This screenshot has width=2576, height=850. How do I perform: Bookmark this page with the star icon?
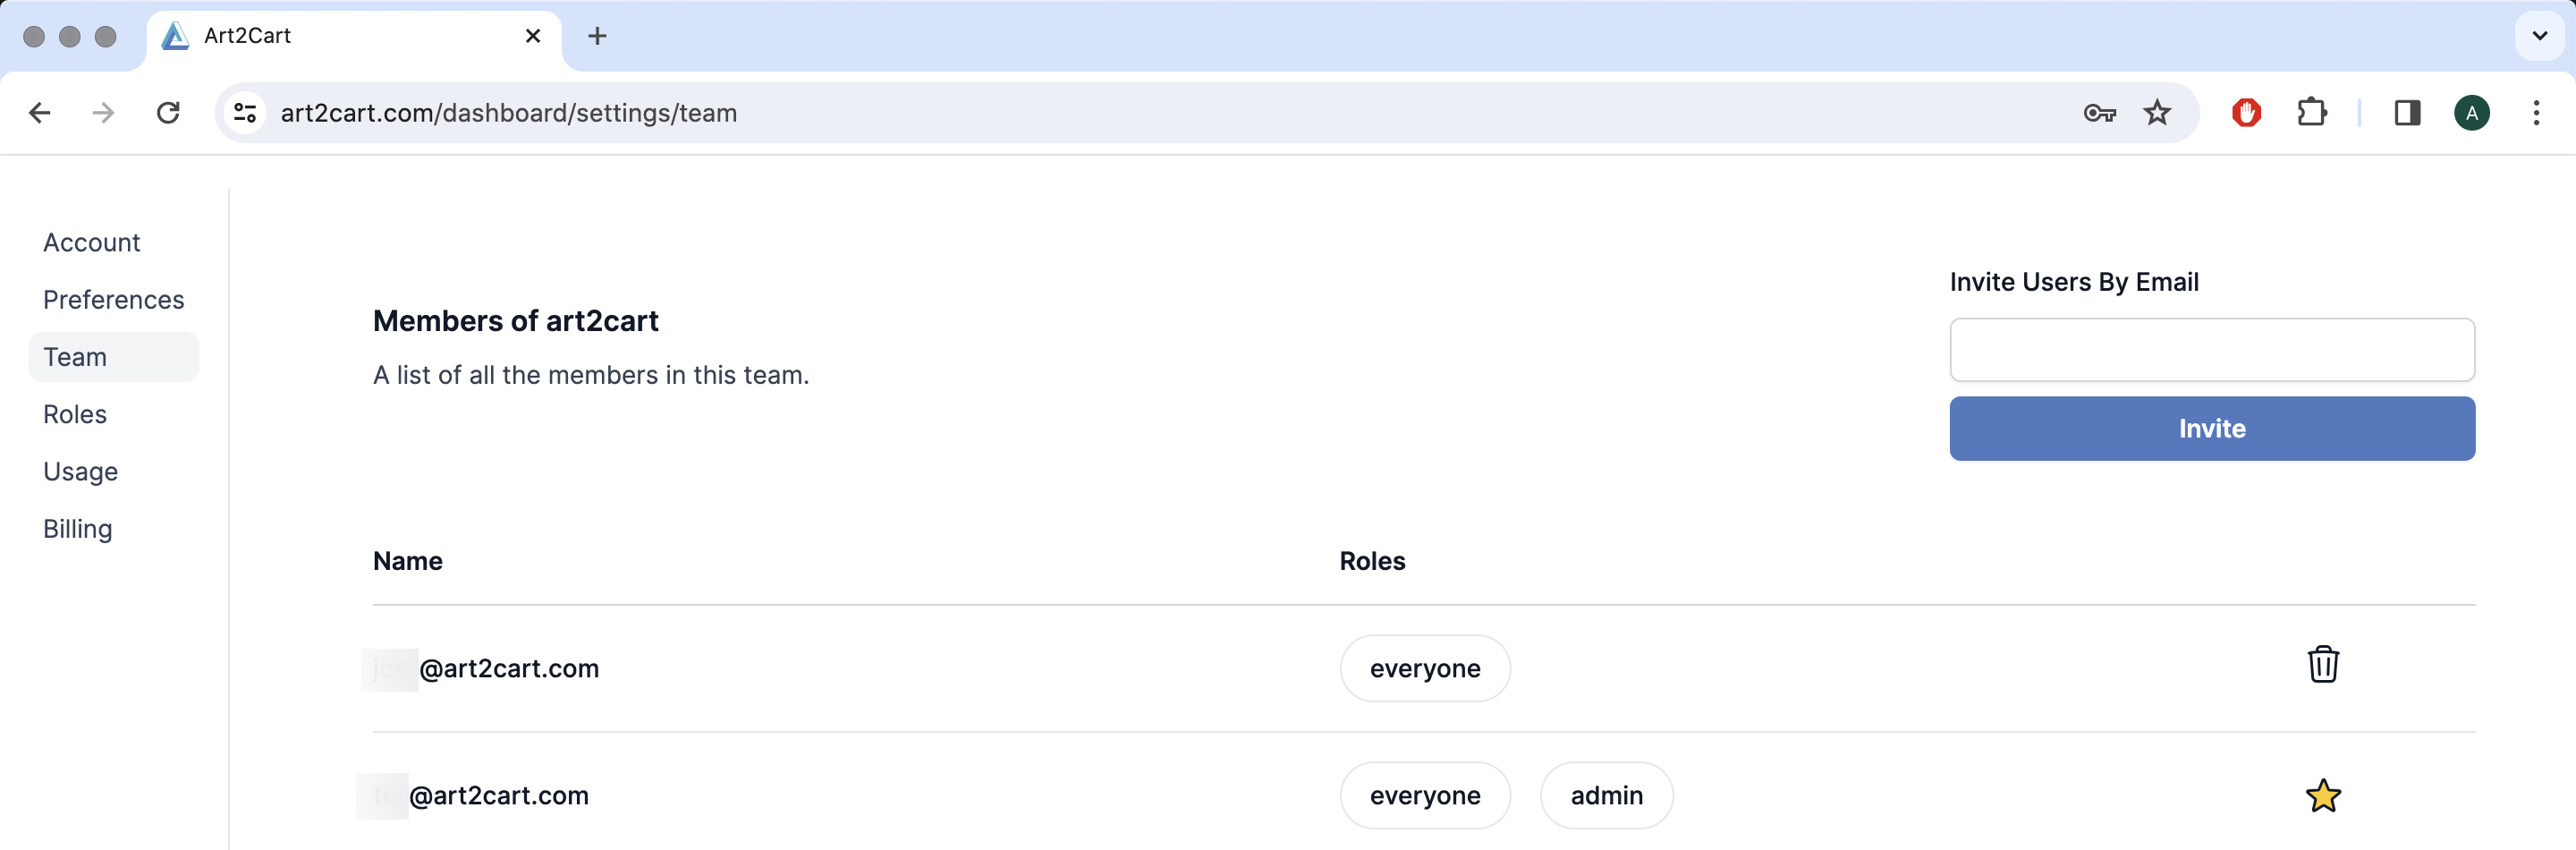[x=2157, y=113]
